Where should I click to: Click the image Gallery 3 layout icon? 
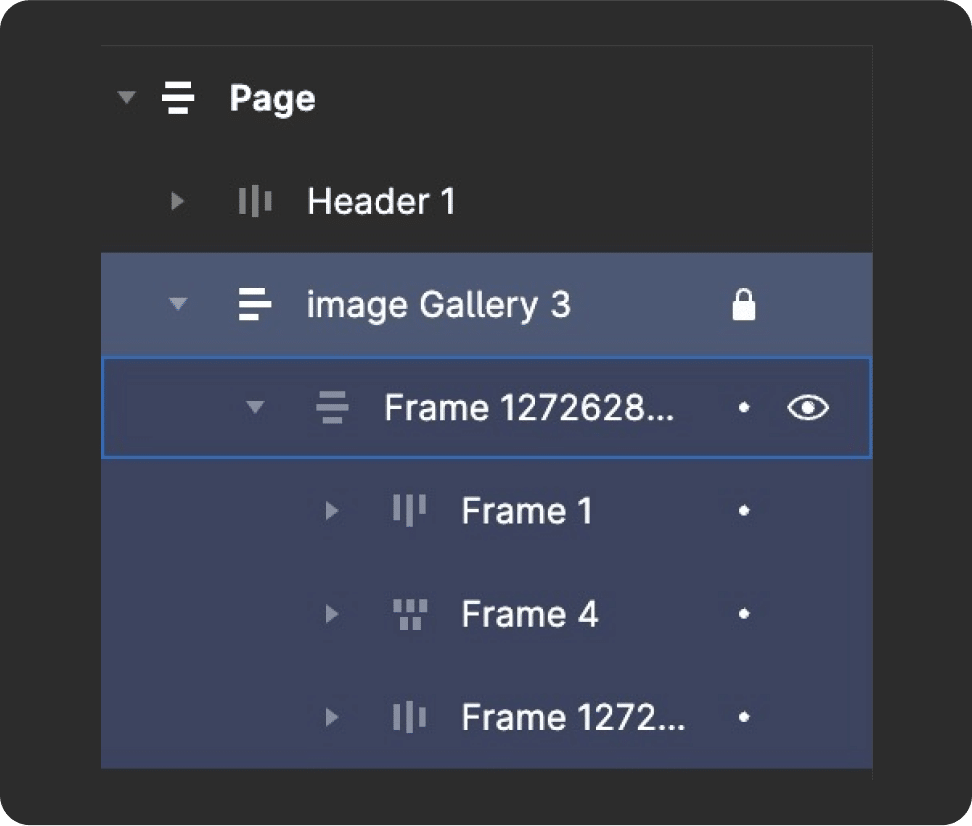(x=255, y=304)
